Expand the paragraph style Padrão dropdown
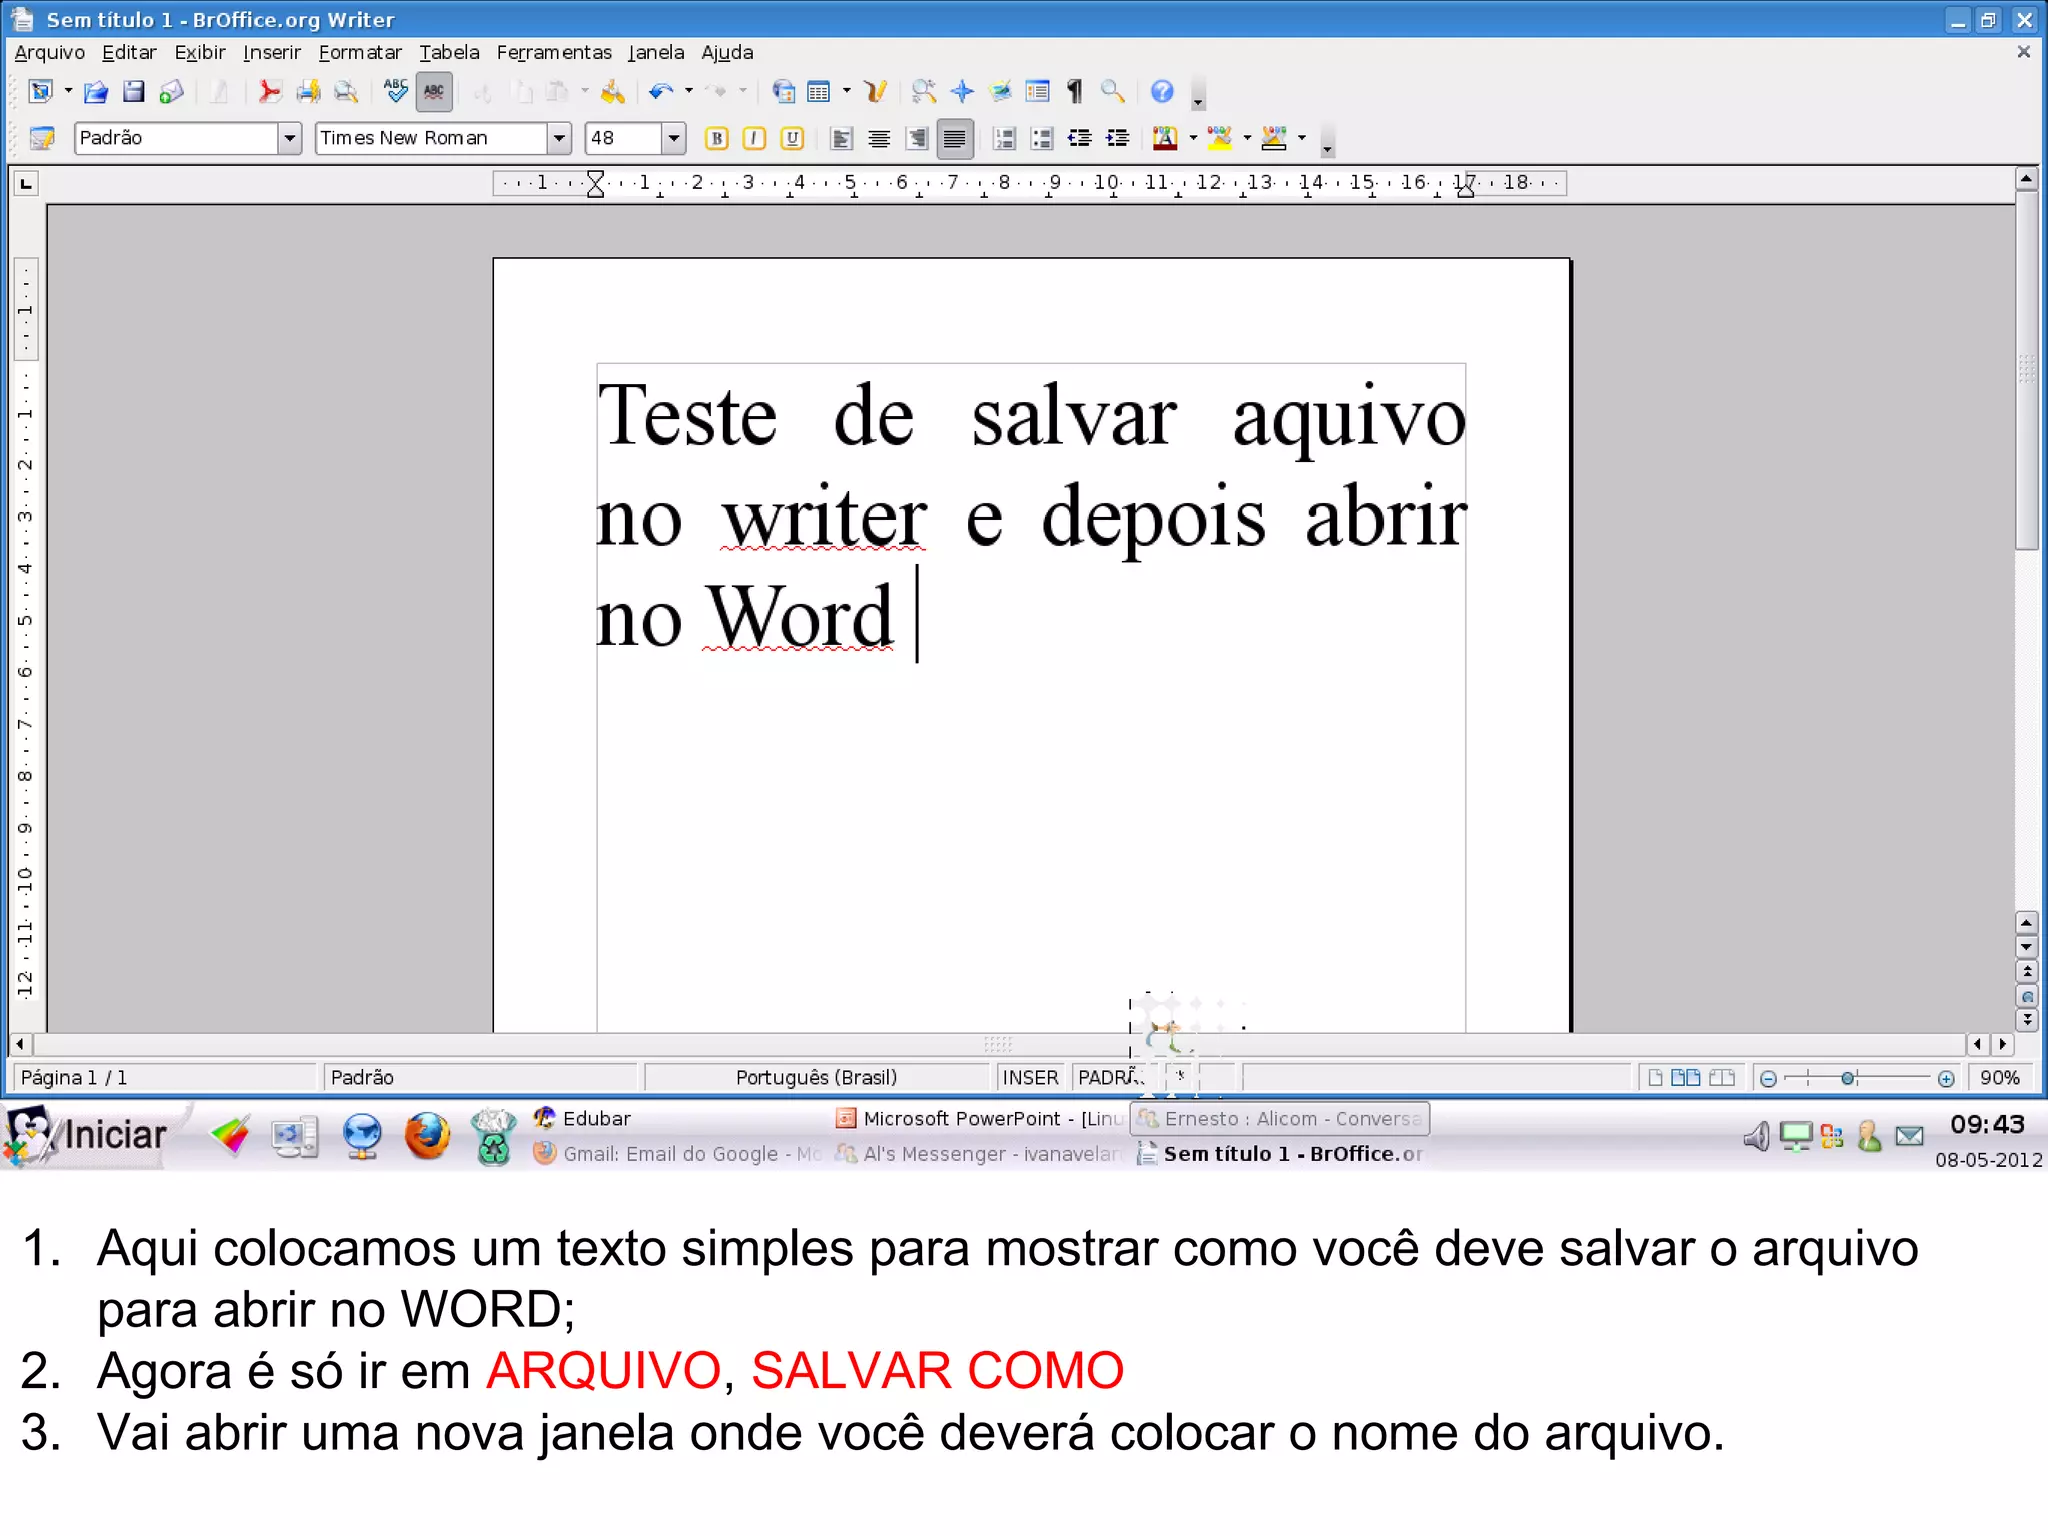Image resolution: width=2048 pixels, height=1536 pixels. click(x=290, y=138)
